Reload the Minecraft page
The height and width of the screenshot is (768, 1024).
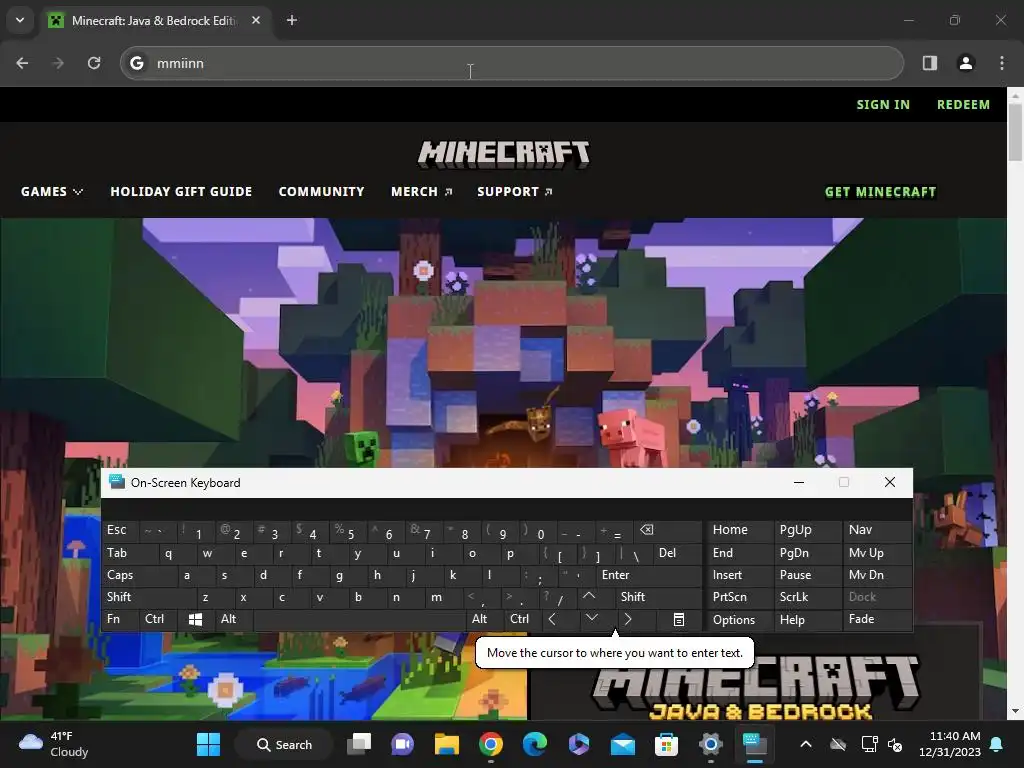94,63
